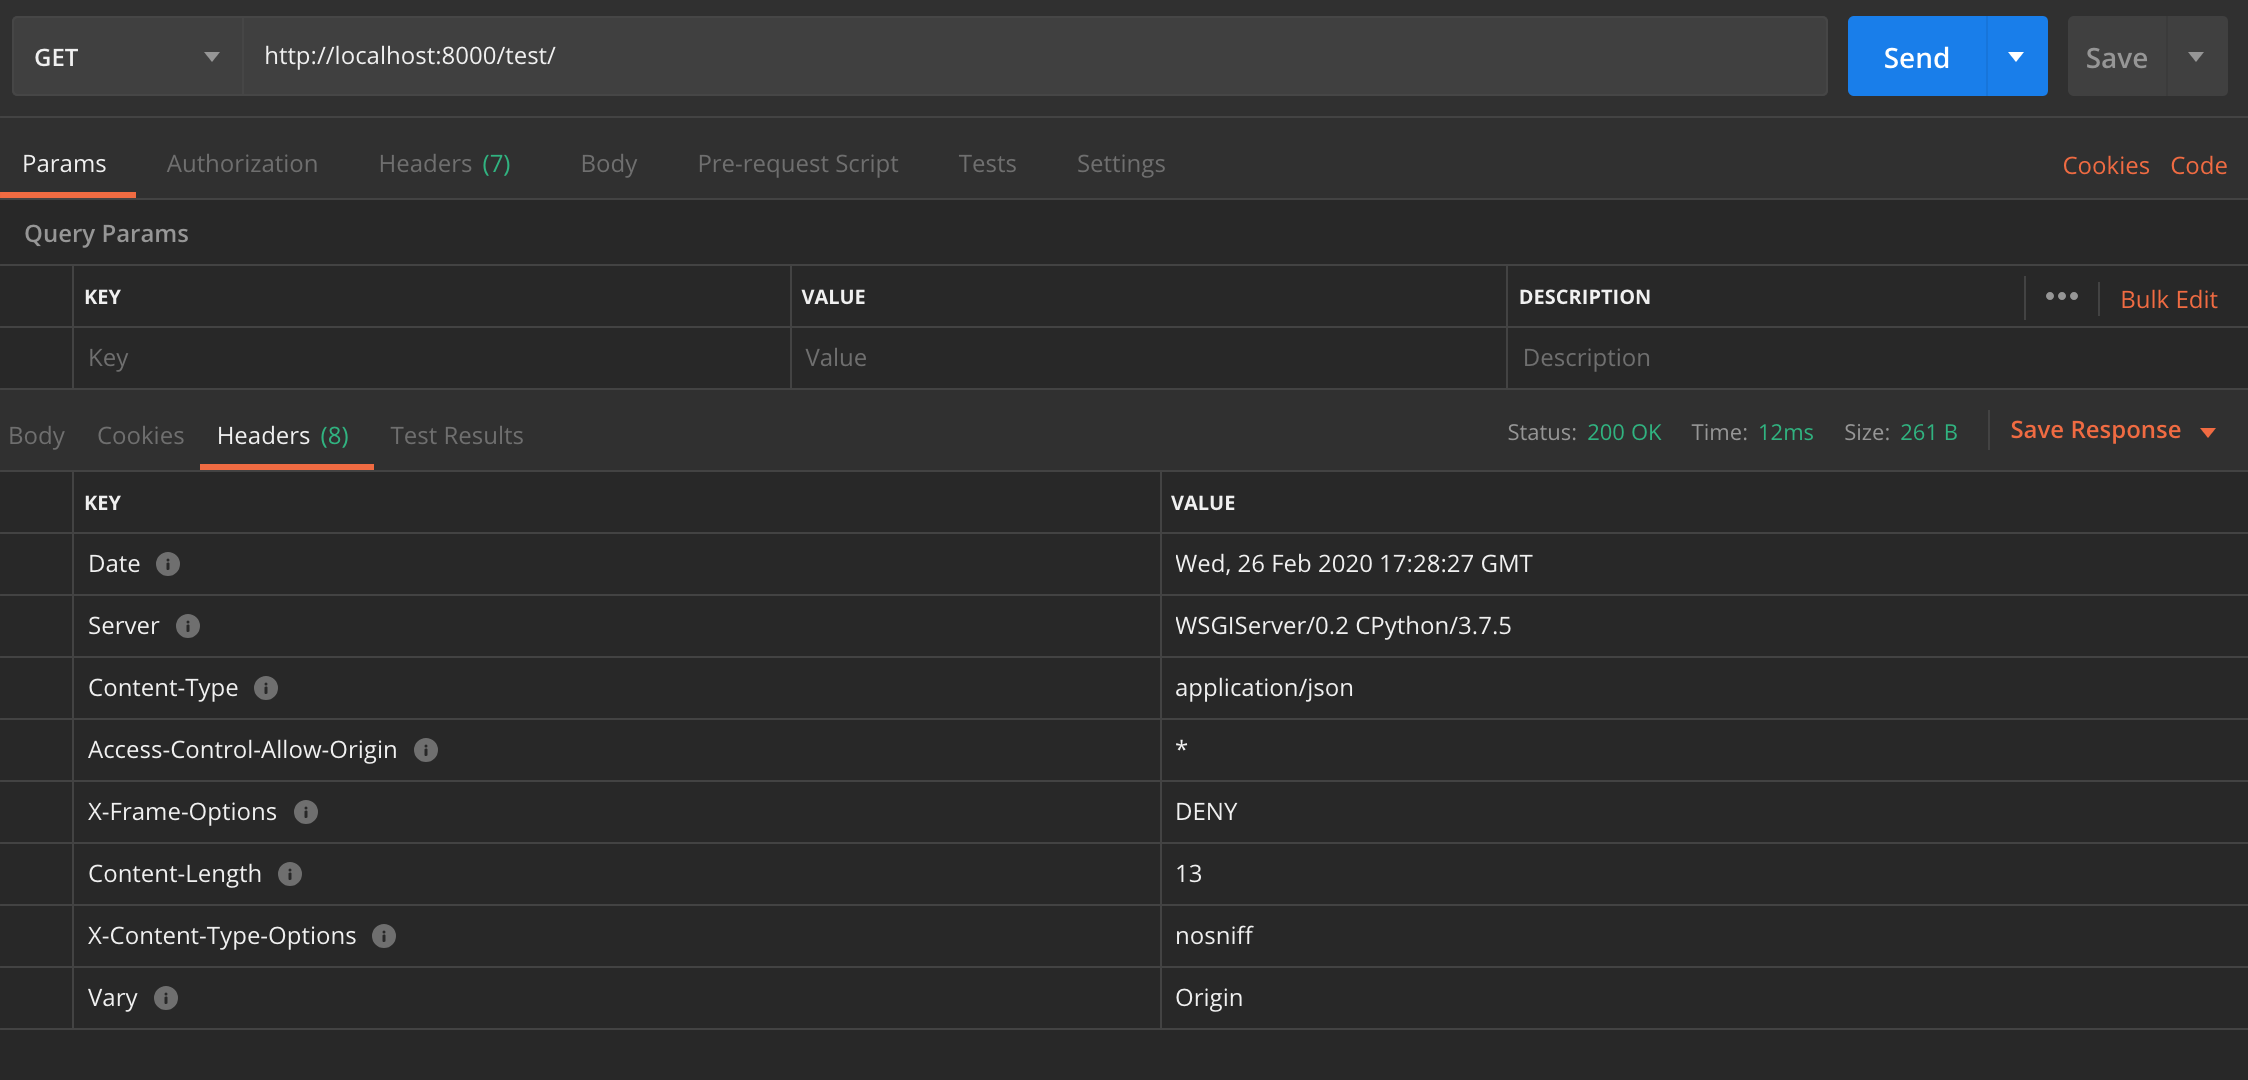Image resolution: width=2248 pixels, height=1080 pixels.
Task: Click the X-Frame-Options info icon
Action: 305,812
